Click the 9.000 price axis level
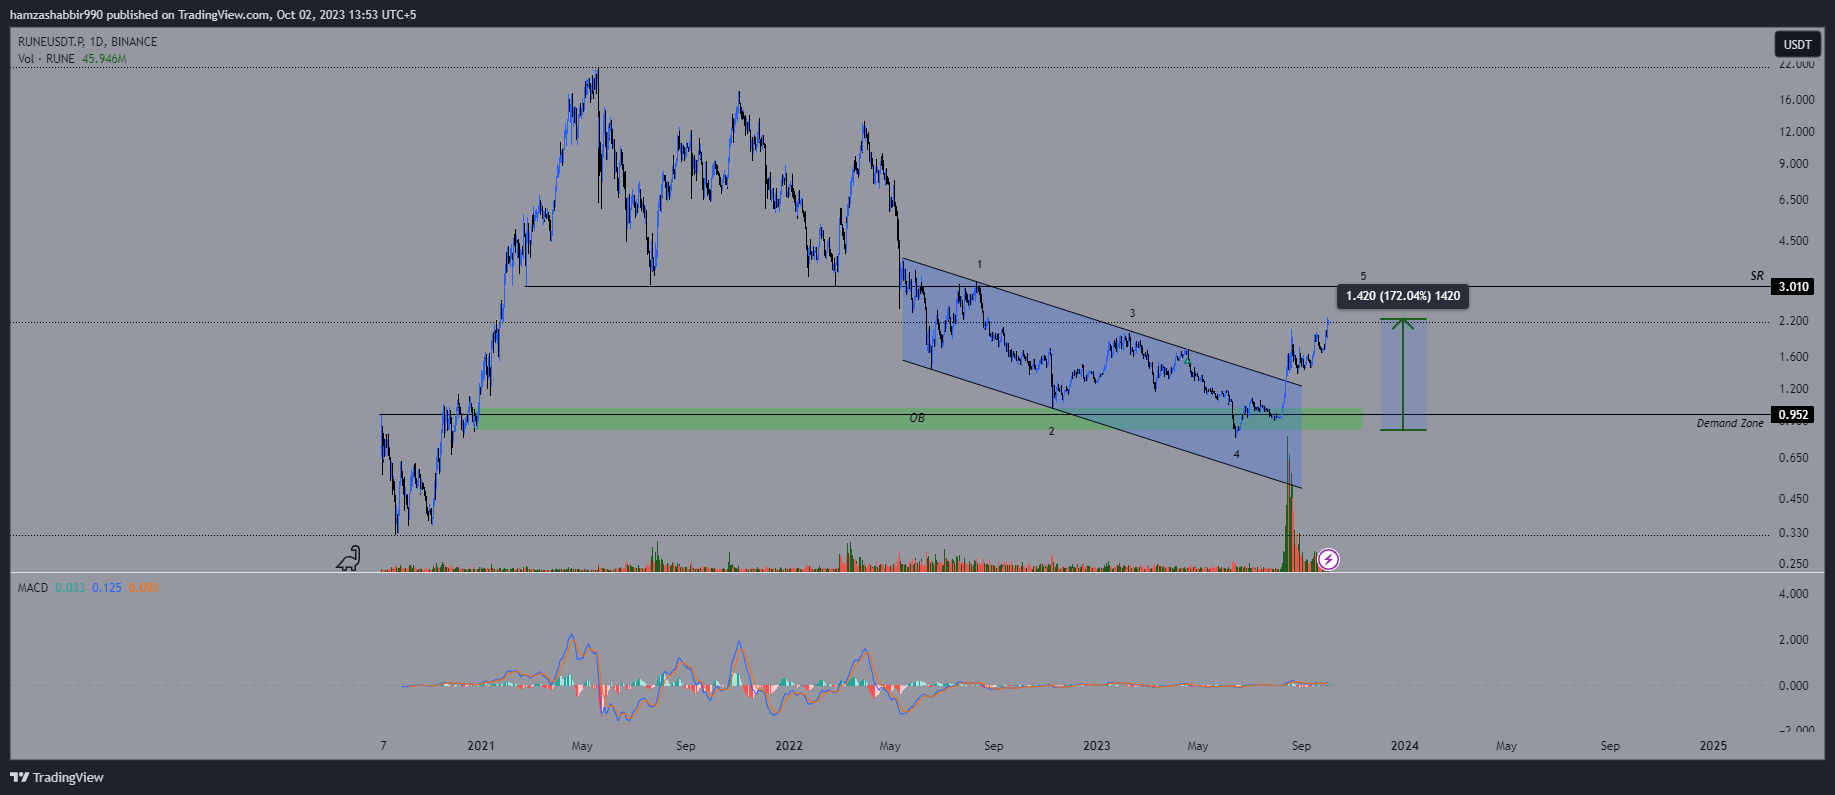Image resolution: width=1835 pixels, height=795 pixels. point(1796,164)
